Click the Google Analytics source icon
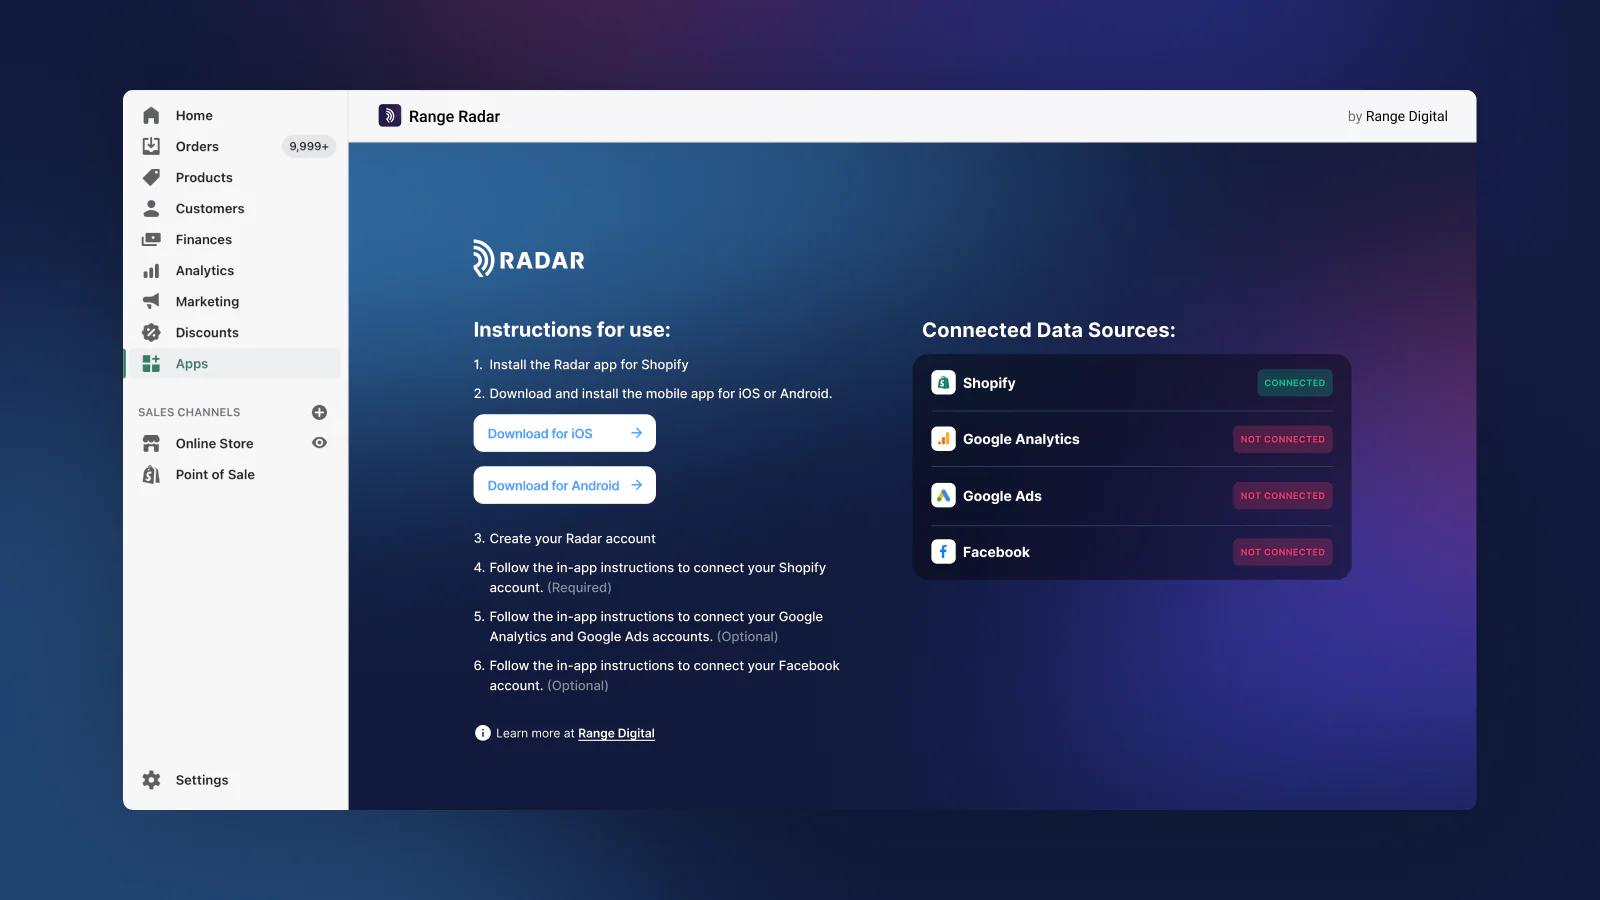Image resolution: width=1600 pixels, height=900 pixels. tap(943, 439)
